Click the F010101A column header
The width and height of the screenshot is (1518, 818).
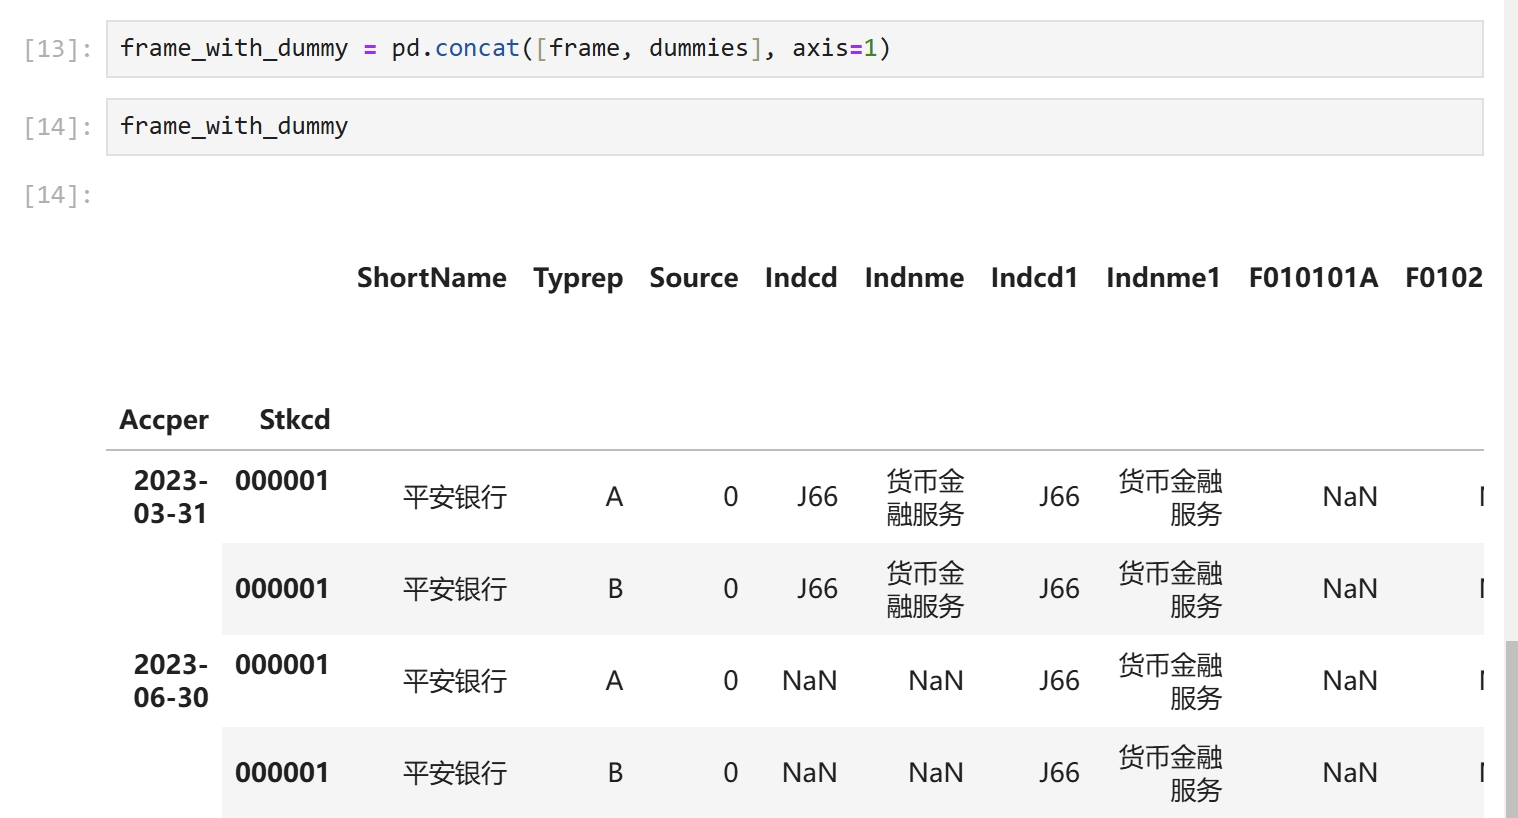[1313, 278]
